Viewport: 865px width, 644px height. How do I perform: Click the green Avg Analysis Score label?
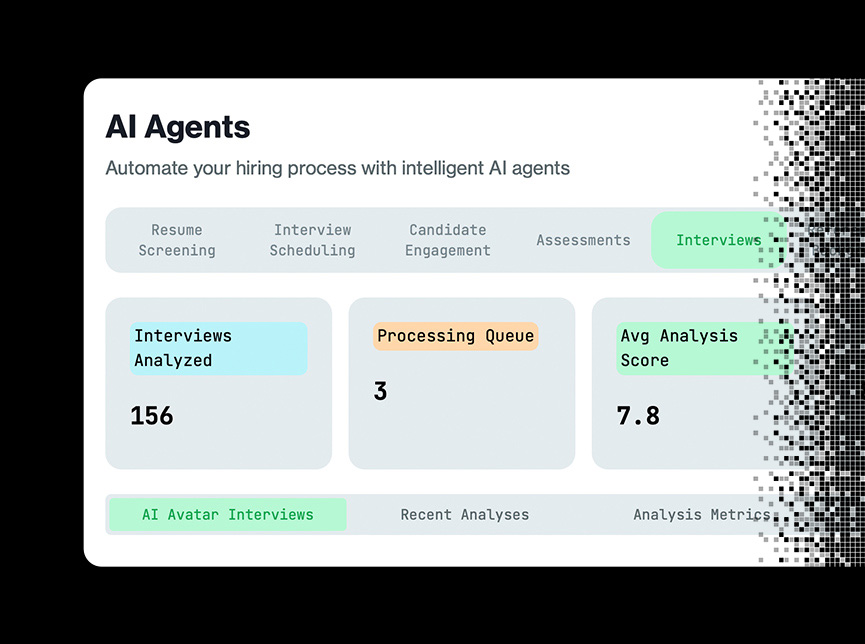690,348
